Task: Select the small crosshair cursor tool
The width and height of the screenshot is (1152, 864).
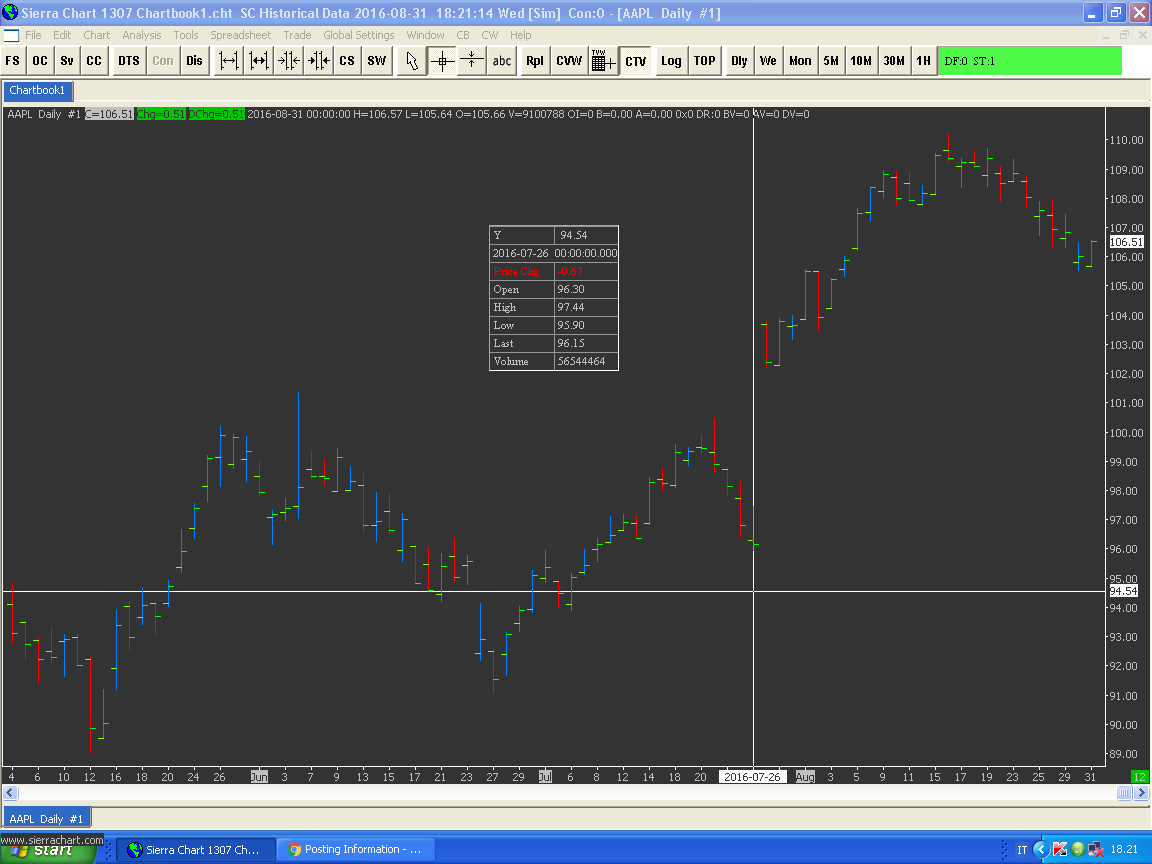Action: click(472, 61)
